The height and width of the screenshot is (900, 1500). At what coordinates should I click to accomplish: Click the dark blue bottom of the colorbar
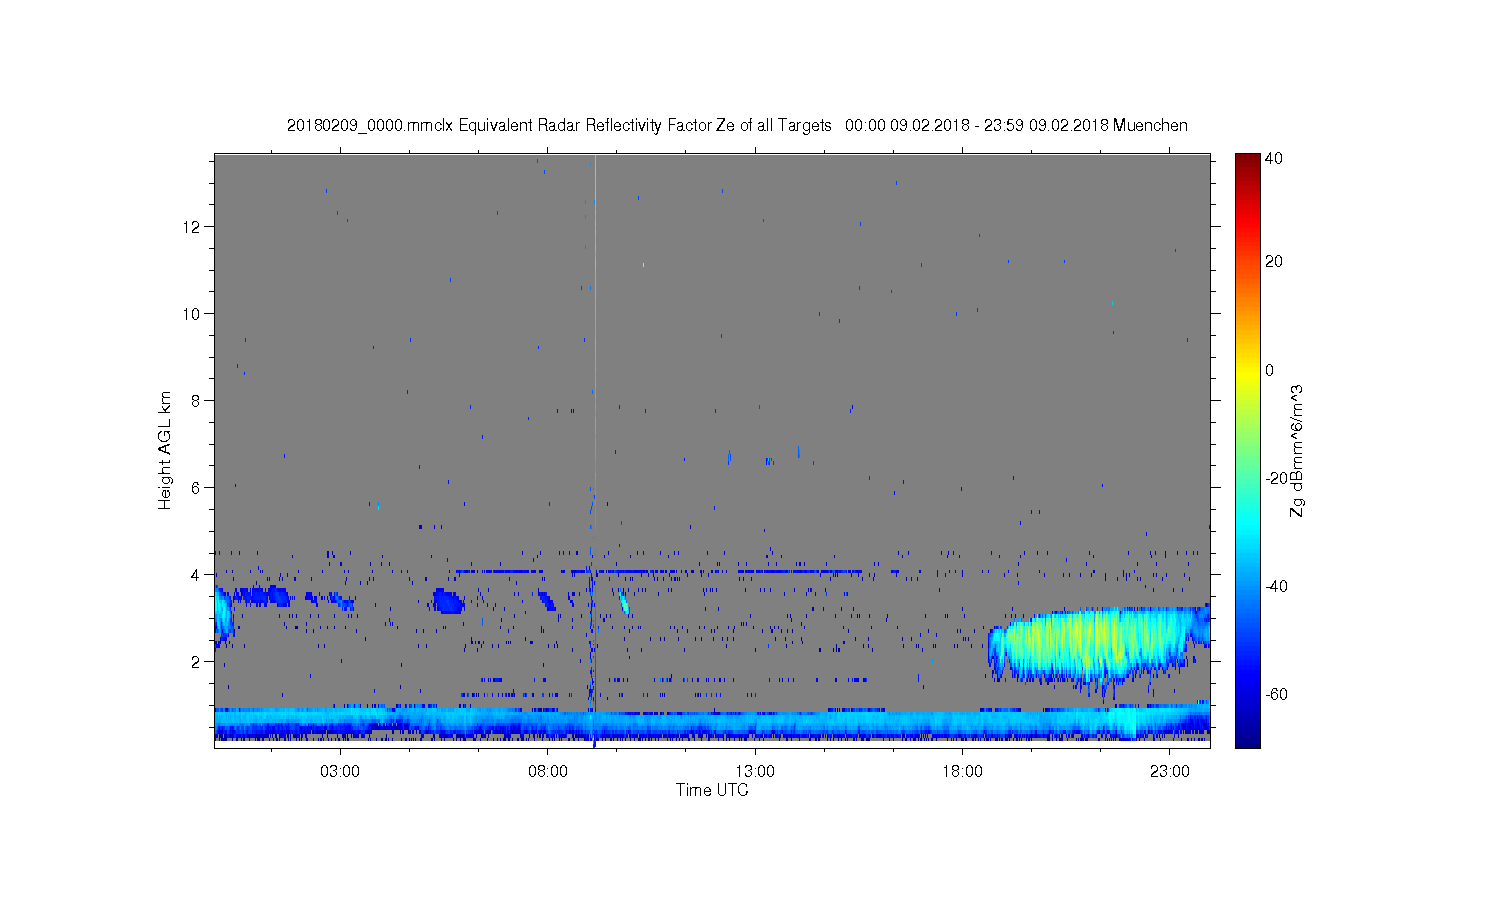pos(1247,738)
